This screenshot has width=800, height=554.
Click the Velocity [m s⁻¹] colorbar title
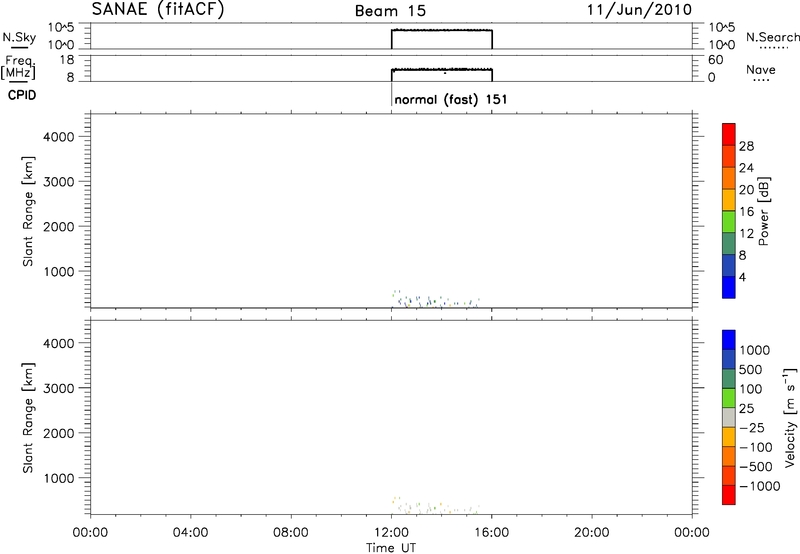pyautogui.click(x=790, y=417)
